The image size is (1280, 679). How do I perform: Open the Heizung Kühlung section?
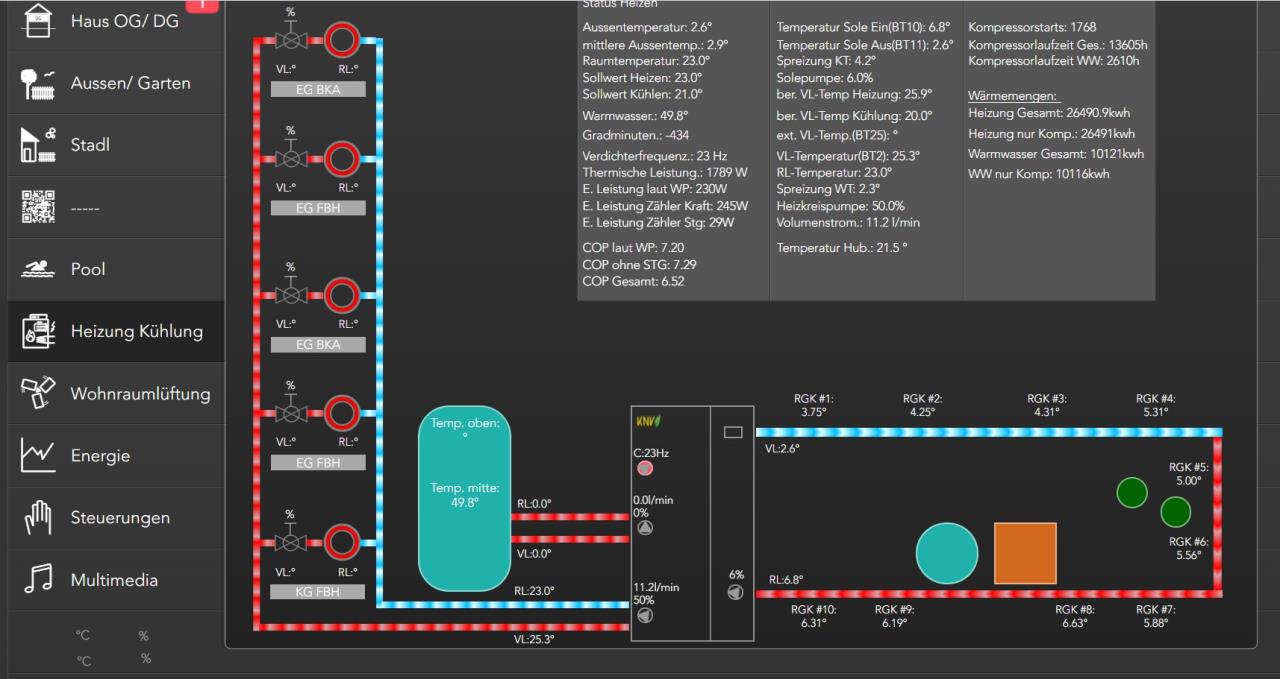coord(136,331)
